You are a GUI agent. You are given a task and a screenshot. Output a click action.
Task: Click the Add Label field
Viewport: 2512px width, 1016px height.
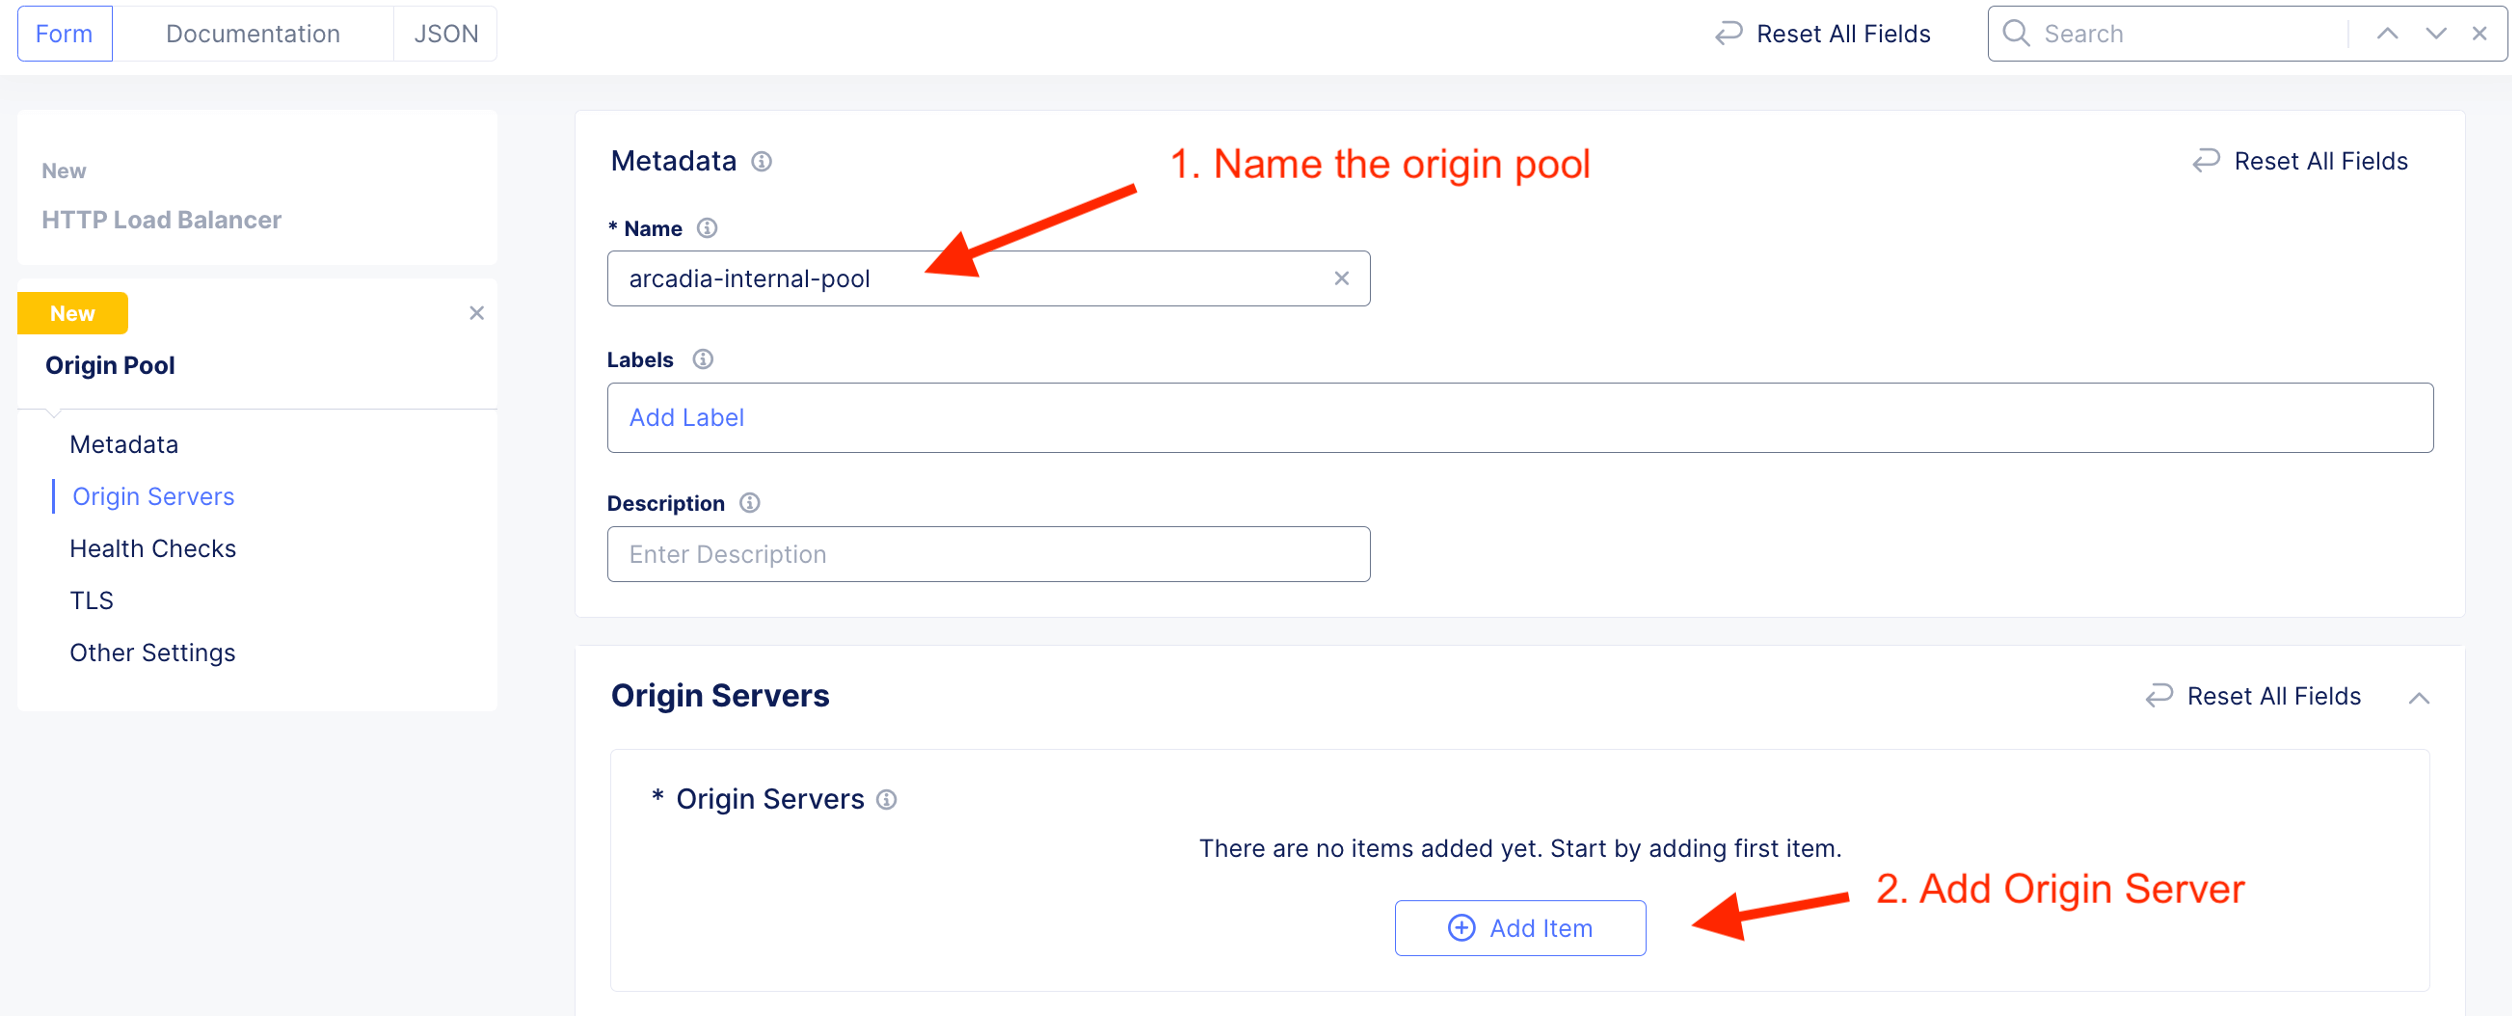(1519, 417)
